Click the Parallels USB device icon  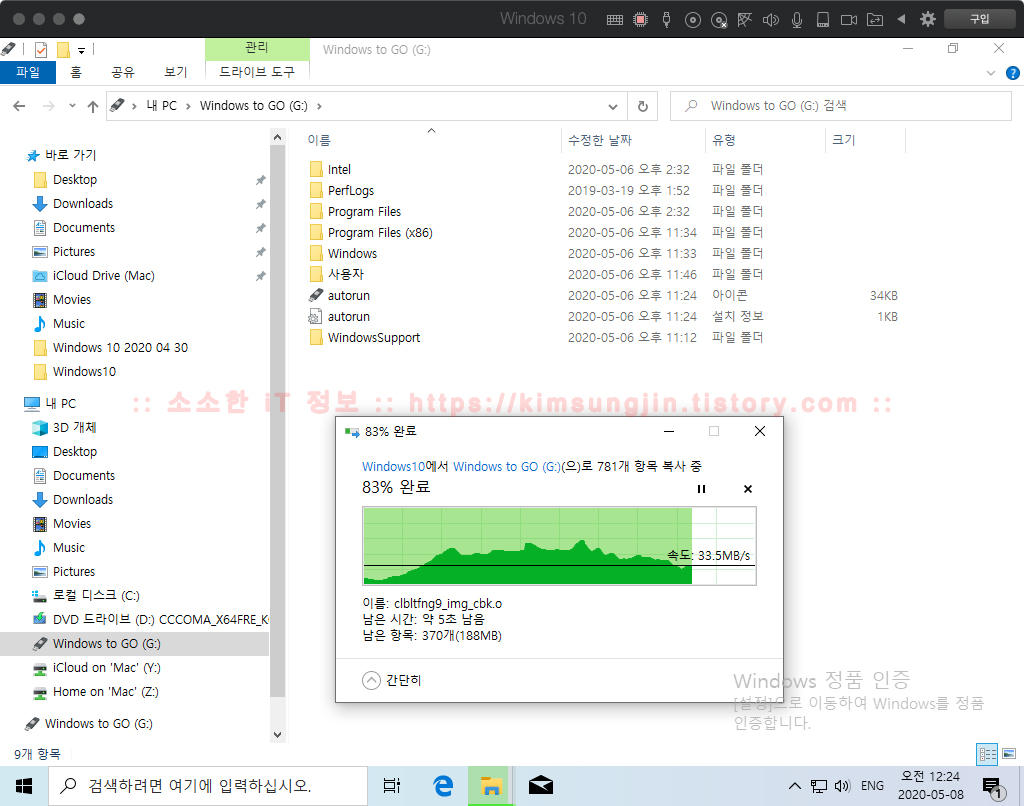click(666, 20)
